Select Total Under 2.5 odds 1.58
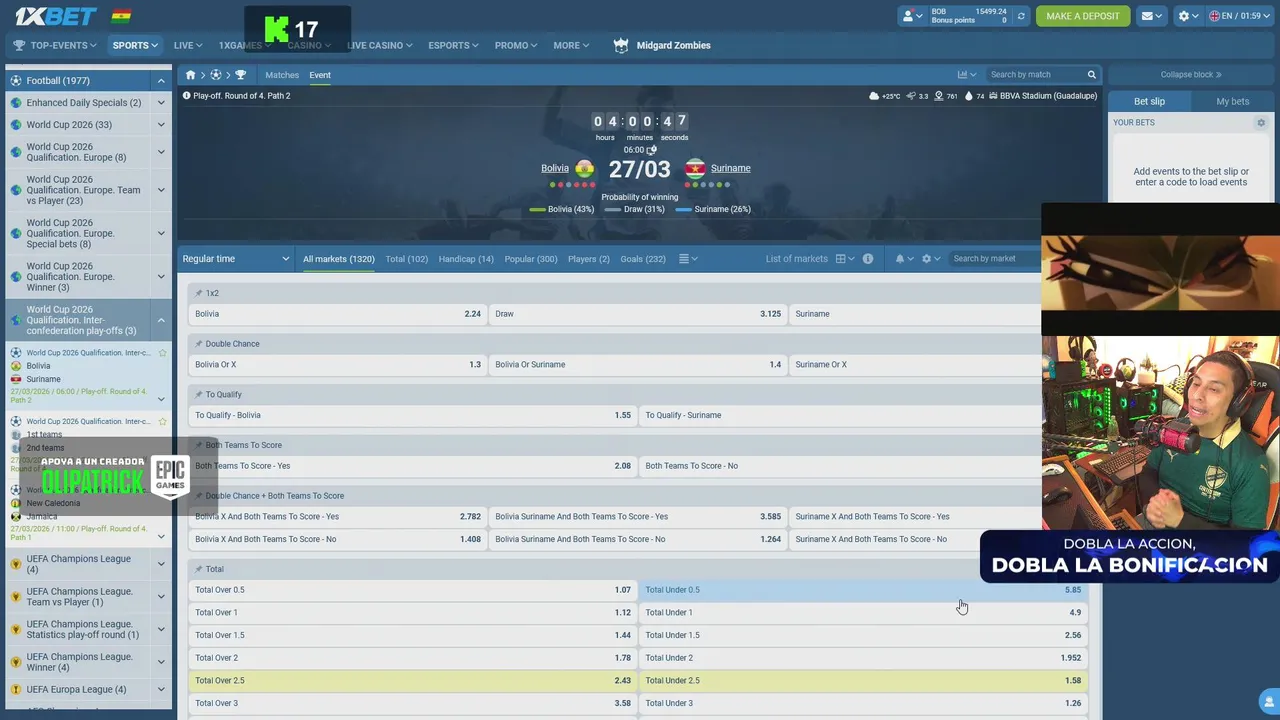Viewport: 1280px width, 720px height. pos(863,681)
